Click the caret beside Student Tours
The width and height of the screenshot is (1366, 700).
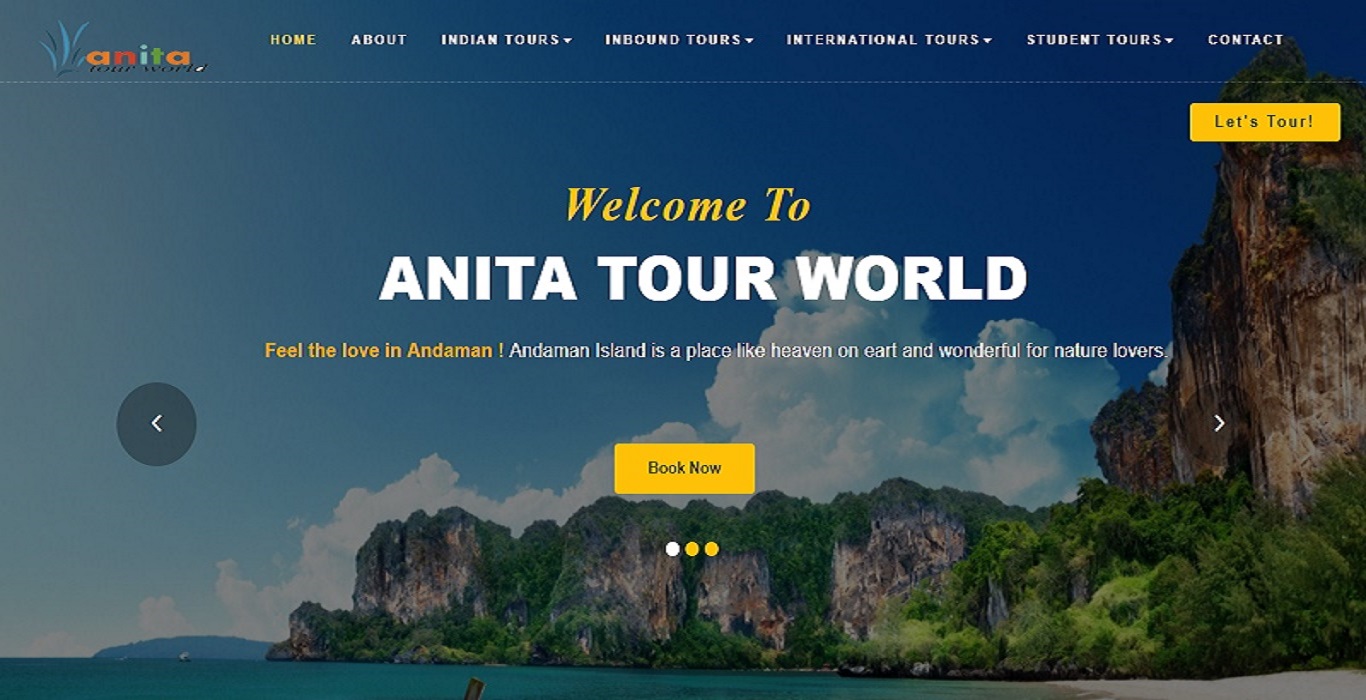(x=1169, y=41)
